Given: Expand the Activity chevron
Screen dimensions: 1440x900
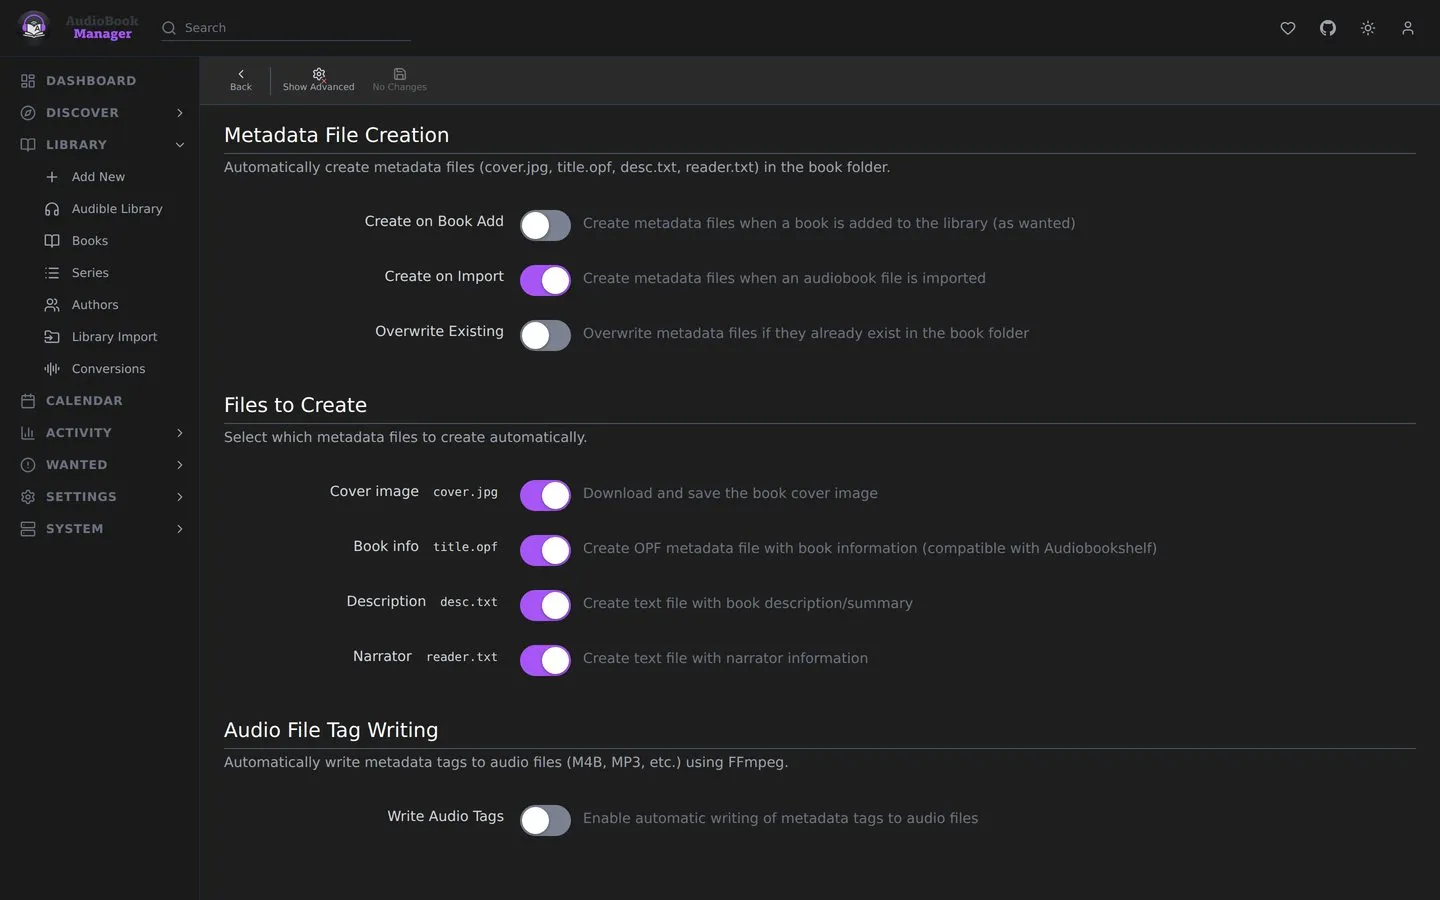Looking at the screenshot, I should 180,433.
